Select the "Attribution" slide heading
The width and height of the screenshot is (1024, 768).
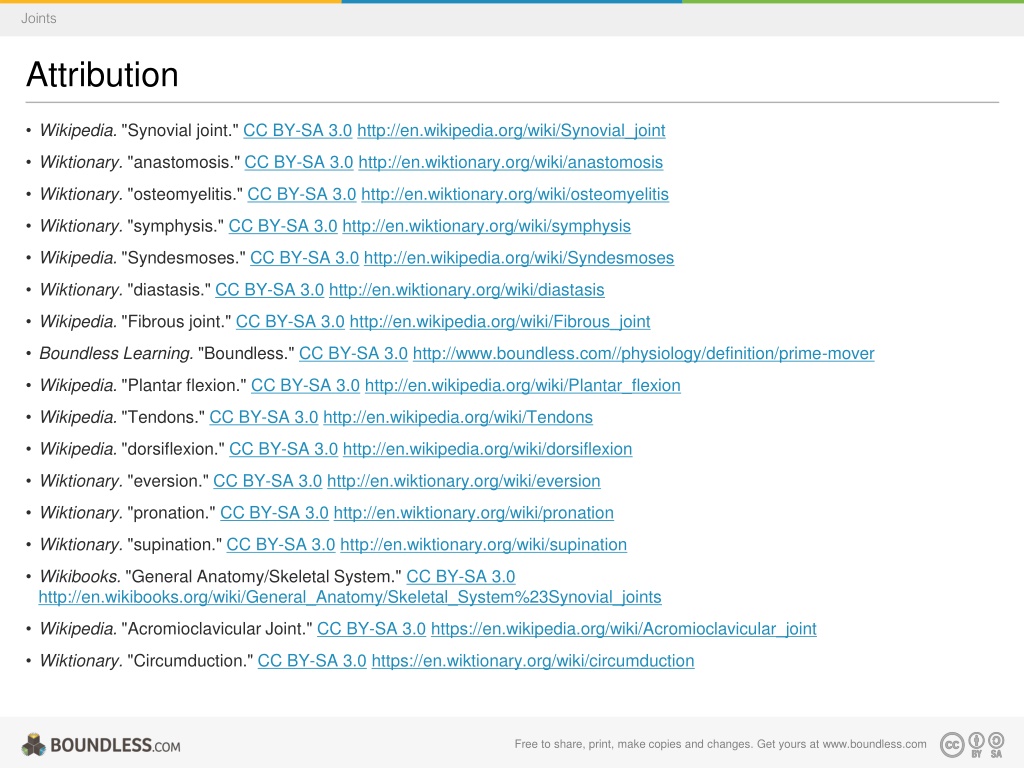tap(103, 74)
